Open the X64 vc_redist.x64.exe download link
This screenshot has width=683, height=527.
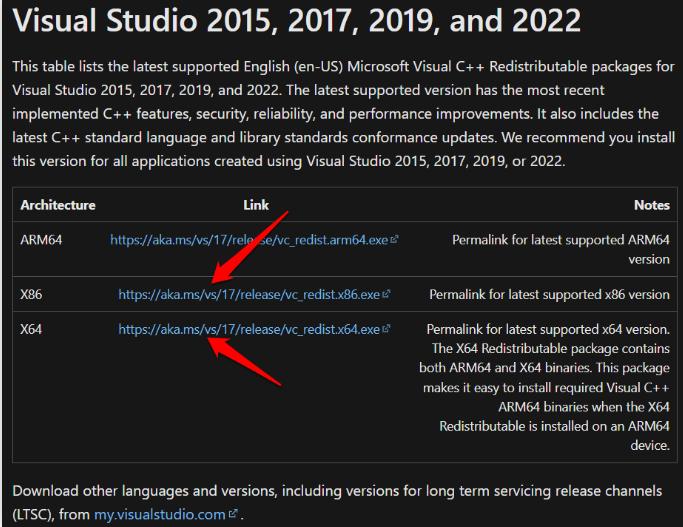(249, 330)
